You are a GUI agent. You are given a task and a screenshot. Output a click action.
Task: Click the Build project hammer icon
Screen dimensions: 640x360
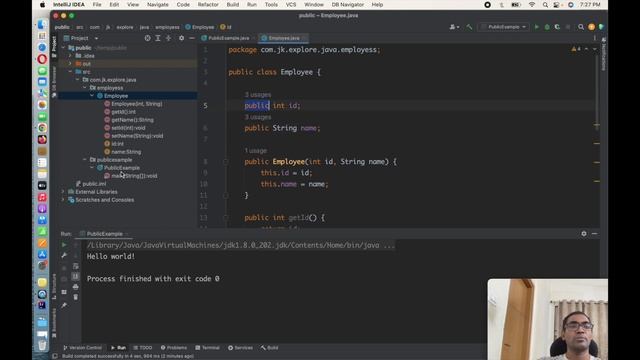[x=469, y=27]
